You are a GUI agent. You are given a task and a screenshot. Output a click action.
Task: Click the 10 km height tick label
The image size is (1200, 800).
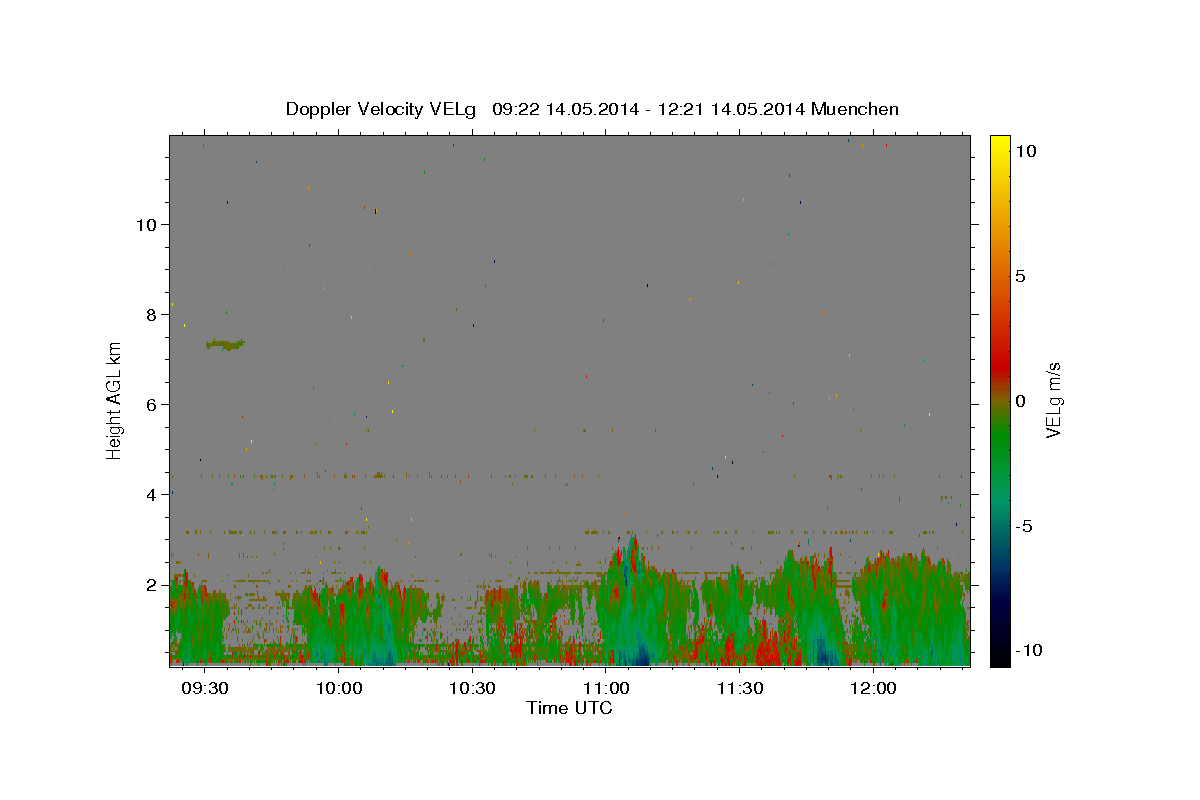145,224
